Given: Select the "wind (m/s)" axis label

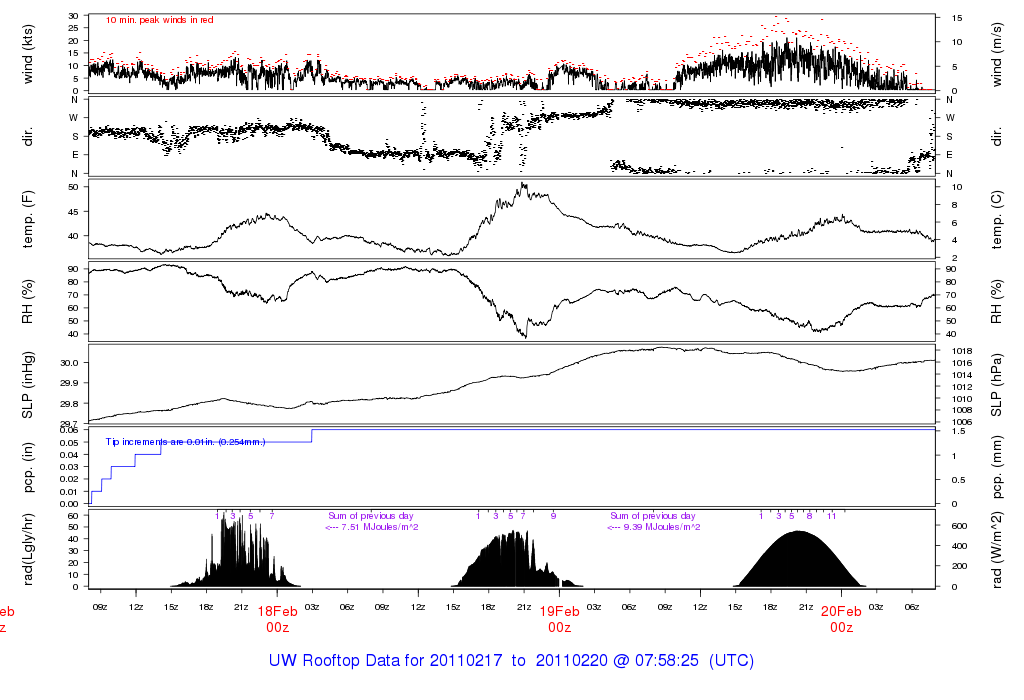Looking at the screenshot, I should (996, 55).
